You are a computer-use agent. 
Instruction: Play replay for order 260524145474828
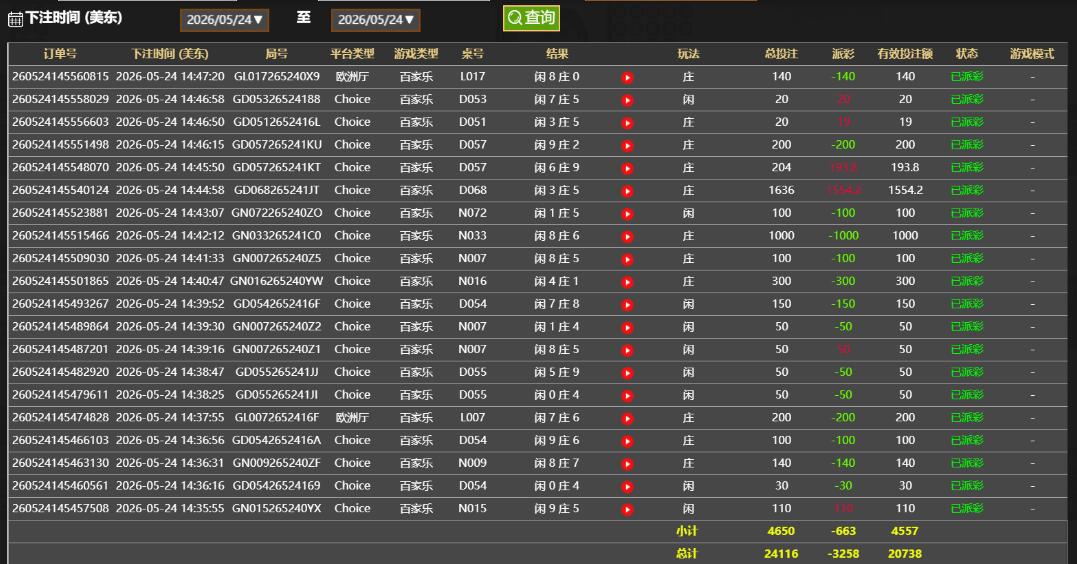pyautogui.click(x=627, y=418)
